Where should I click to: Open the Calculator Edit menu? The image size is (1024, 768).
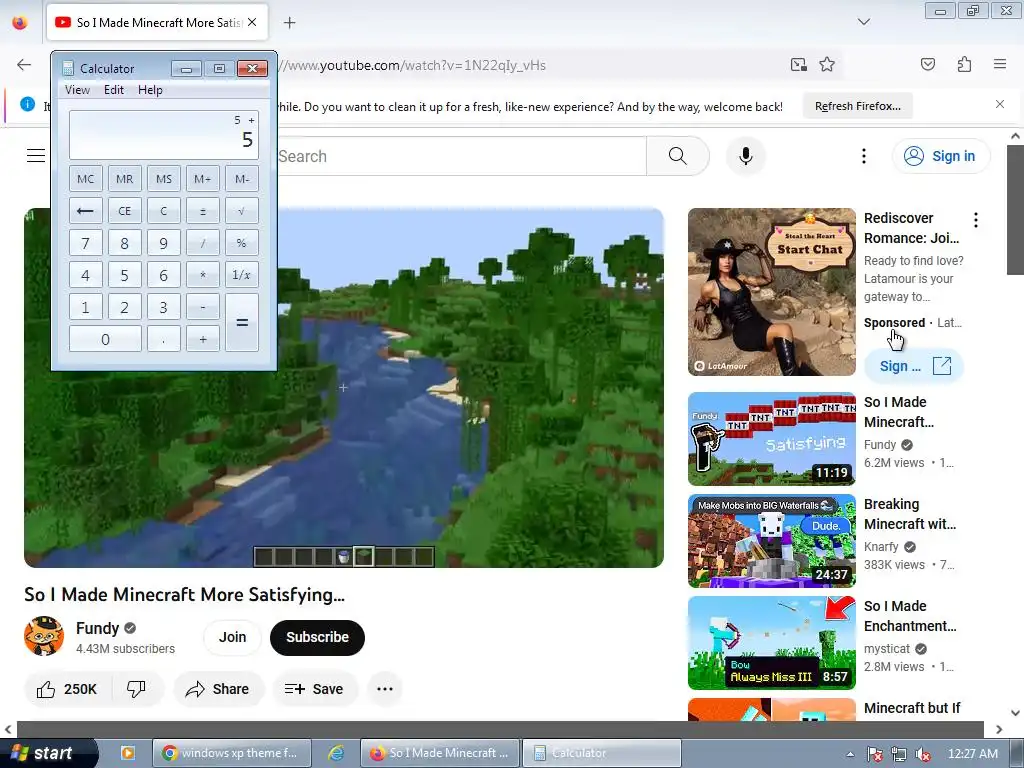(x=114, y=90)
